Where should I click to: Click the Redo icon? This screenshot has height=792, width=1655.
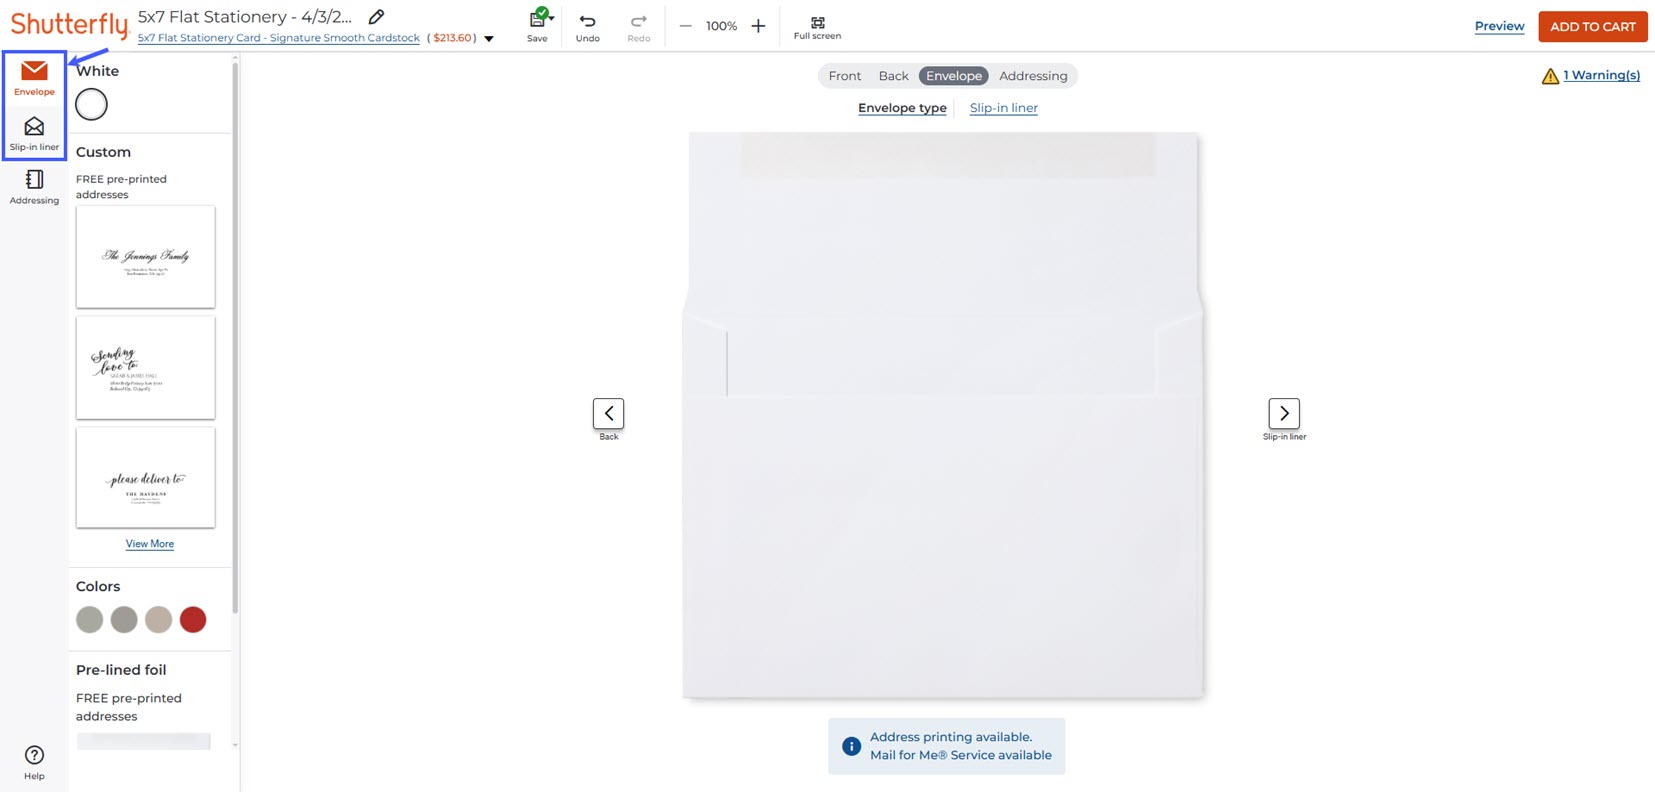point(639,27)
